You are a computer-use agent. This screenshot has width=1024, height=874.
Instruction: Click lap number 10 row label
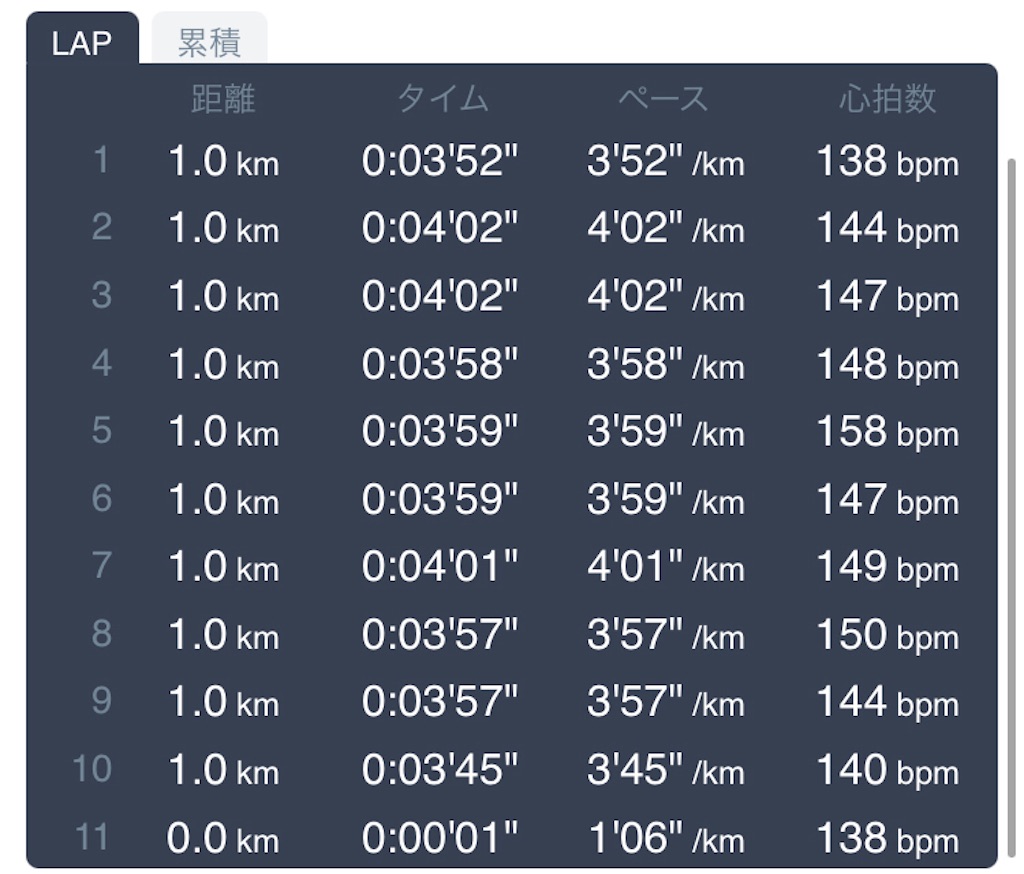pos(92,769)
